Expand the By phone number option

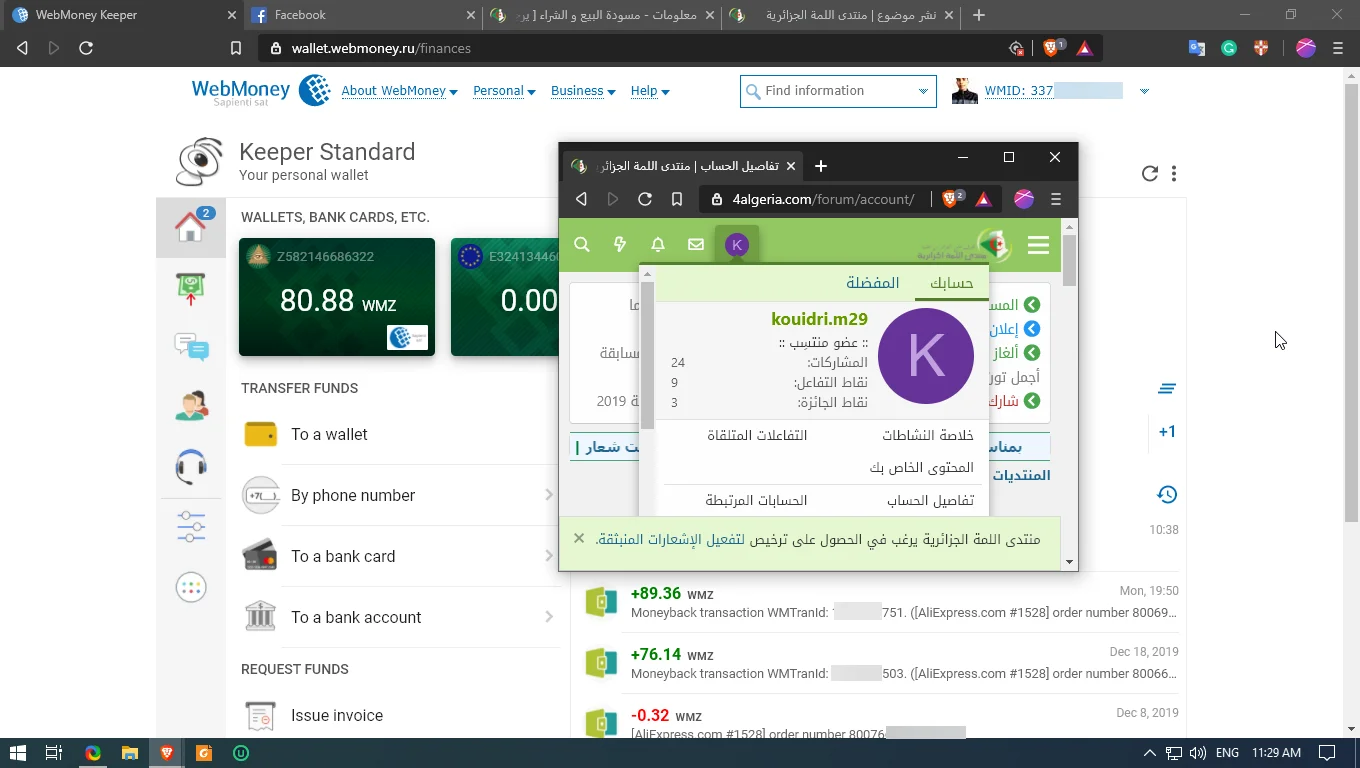[400, 496]
